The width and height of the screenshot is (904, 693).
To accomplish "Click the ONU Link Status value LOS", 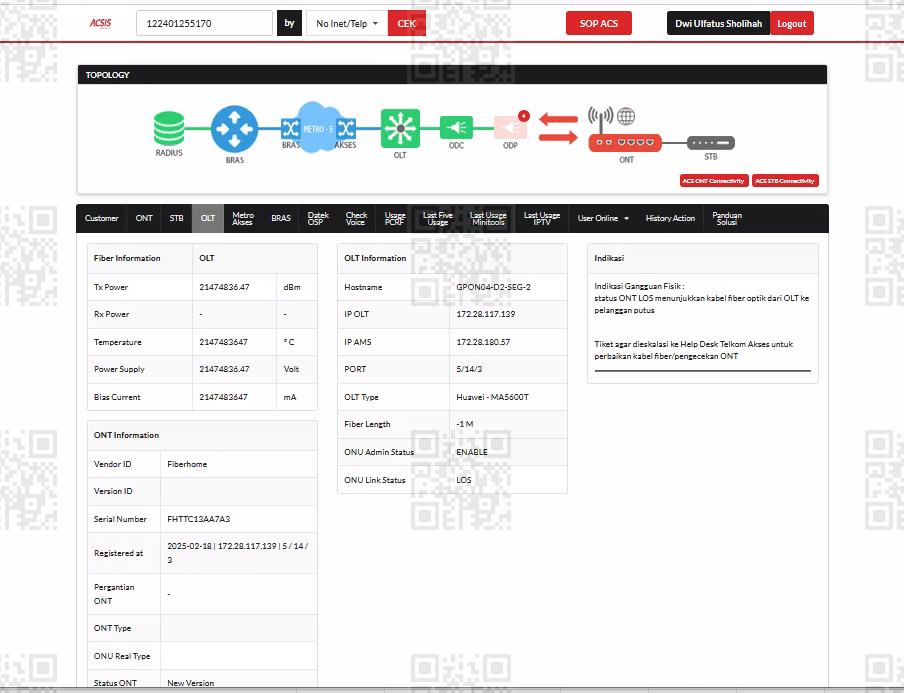I will coord(464,480).
